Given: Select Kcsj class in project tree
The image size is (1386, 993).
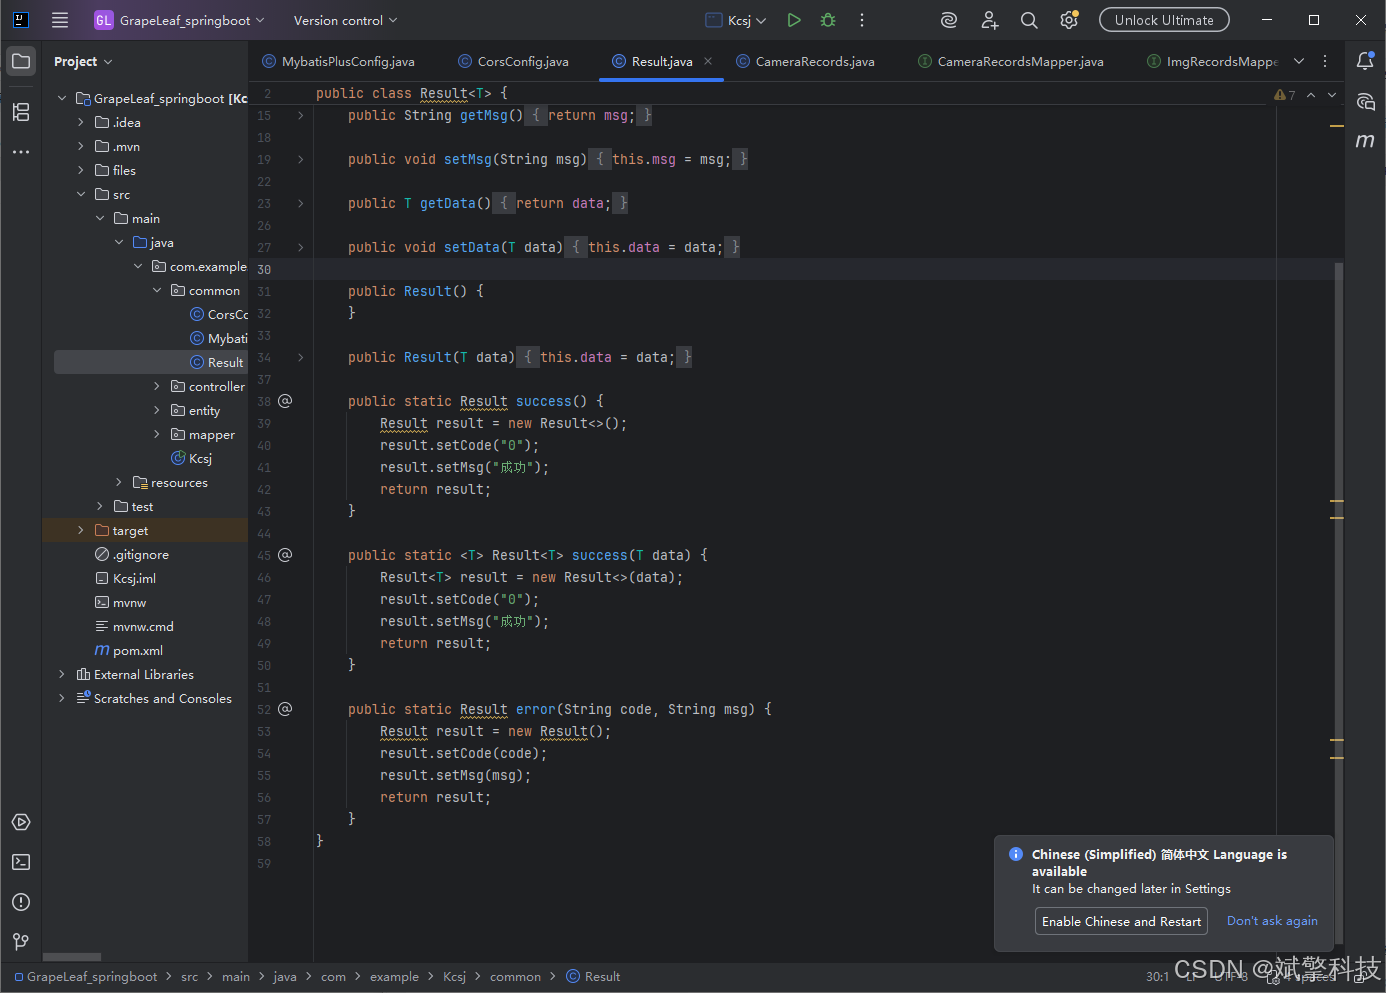Looking at the screenshot, I should (x=191, y=459).
